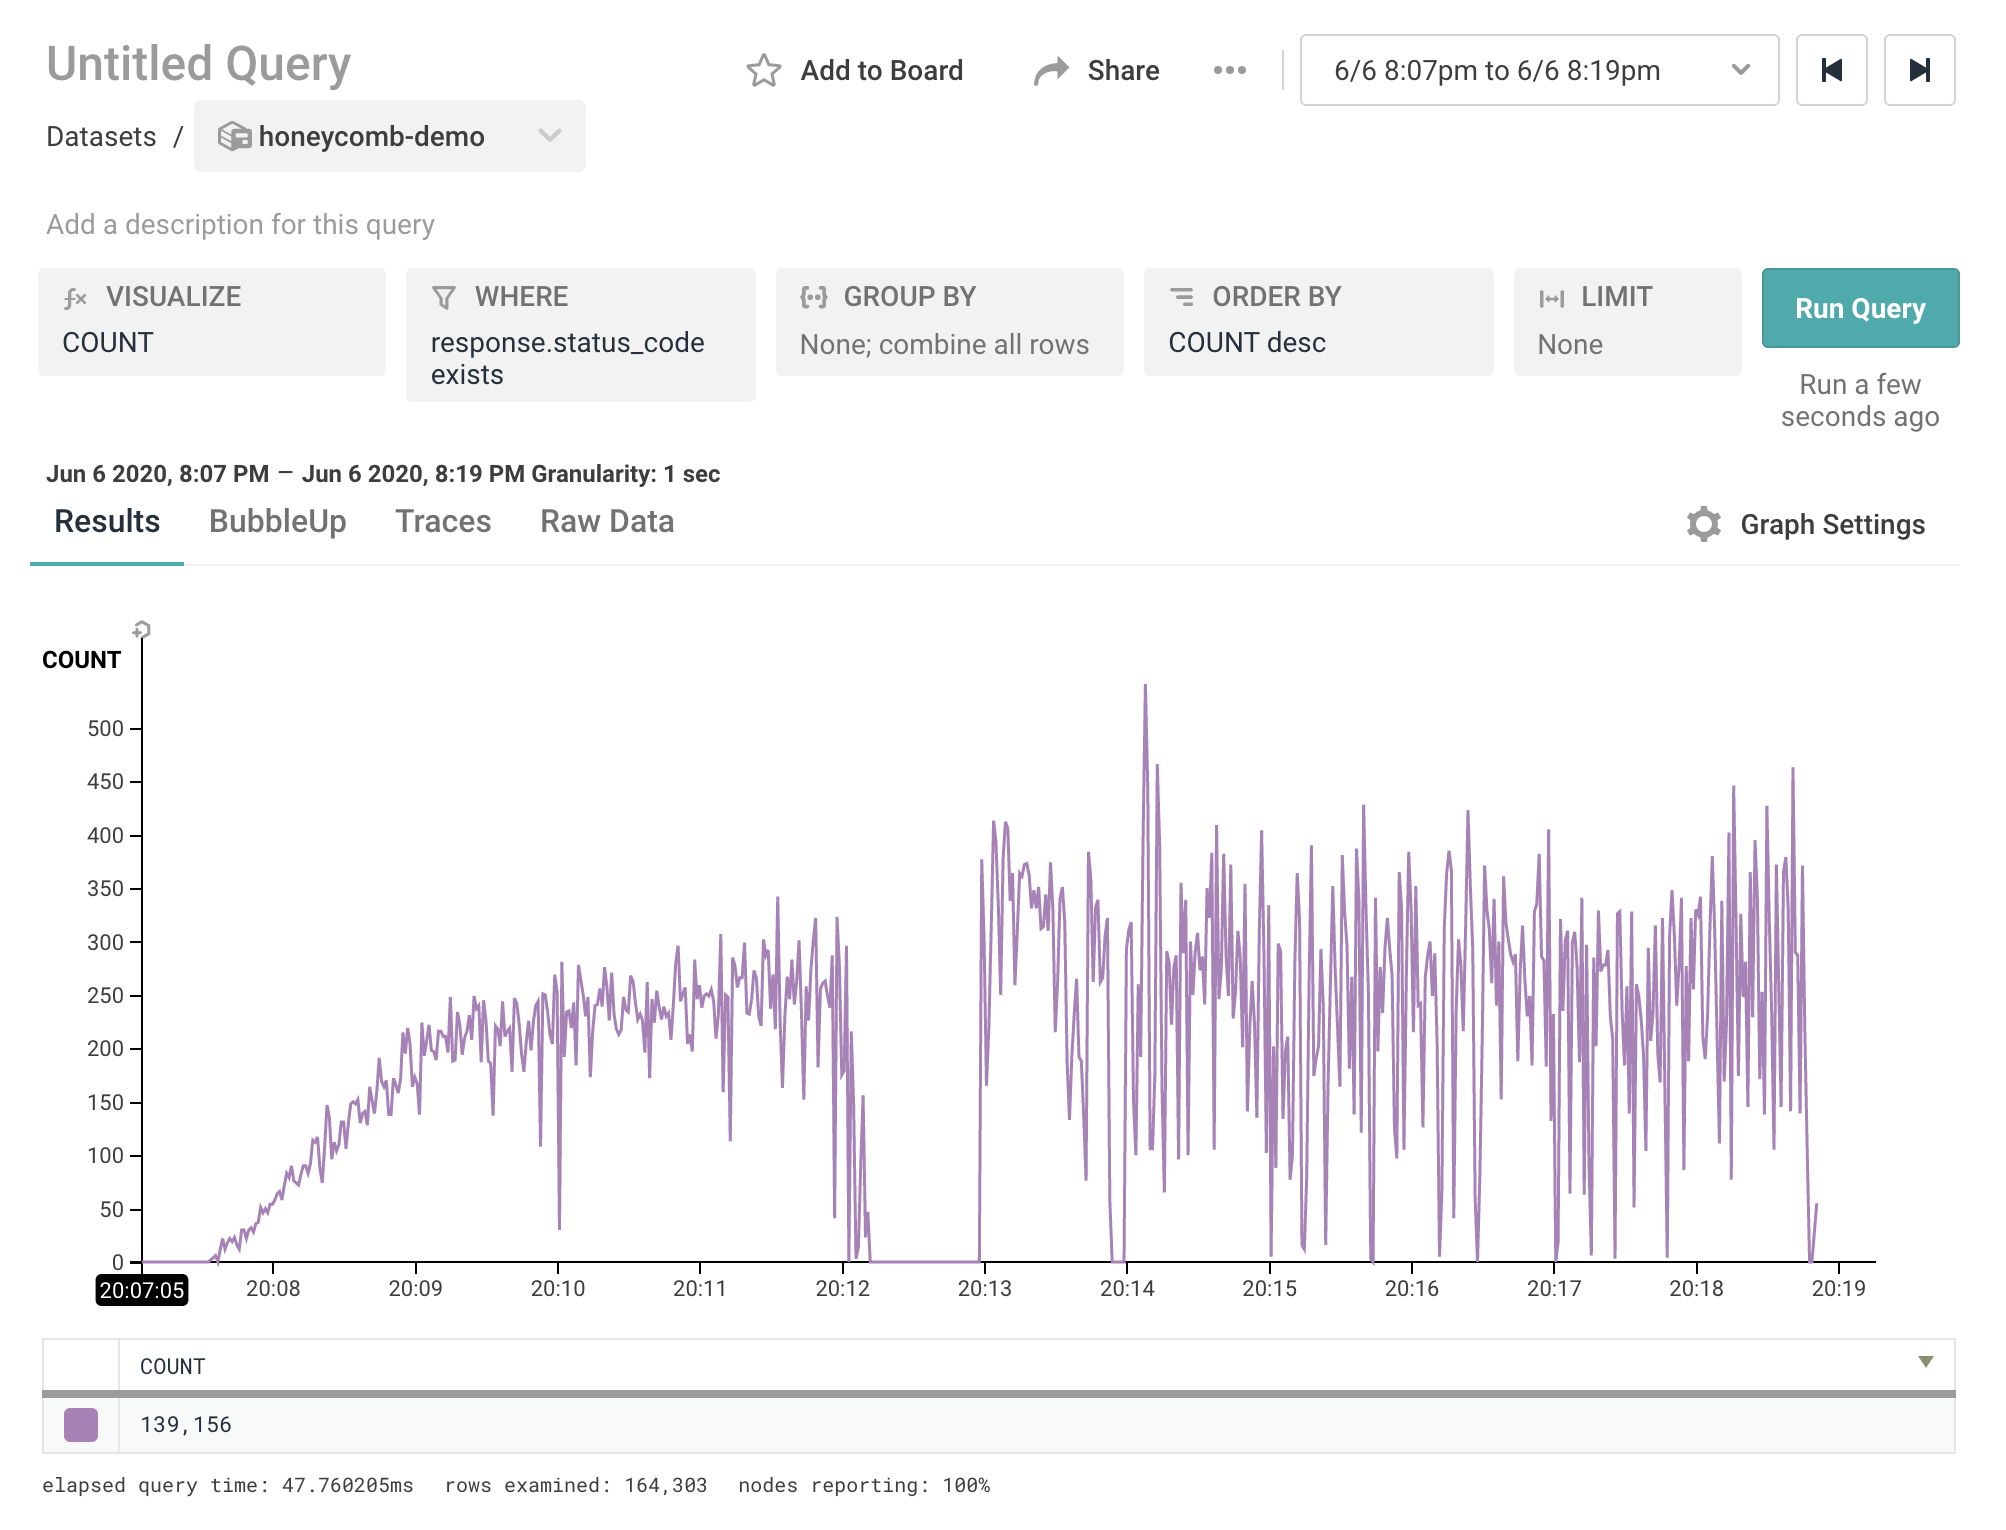The image size is (2006, 1530).
Task: Click the Run Query button
Action: [1860, 308]
